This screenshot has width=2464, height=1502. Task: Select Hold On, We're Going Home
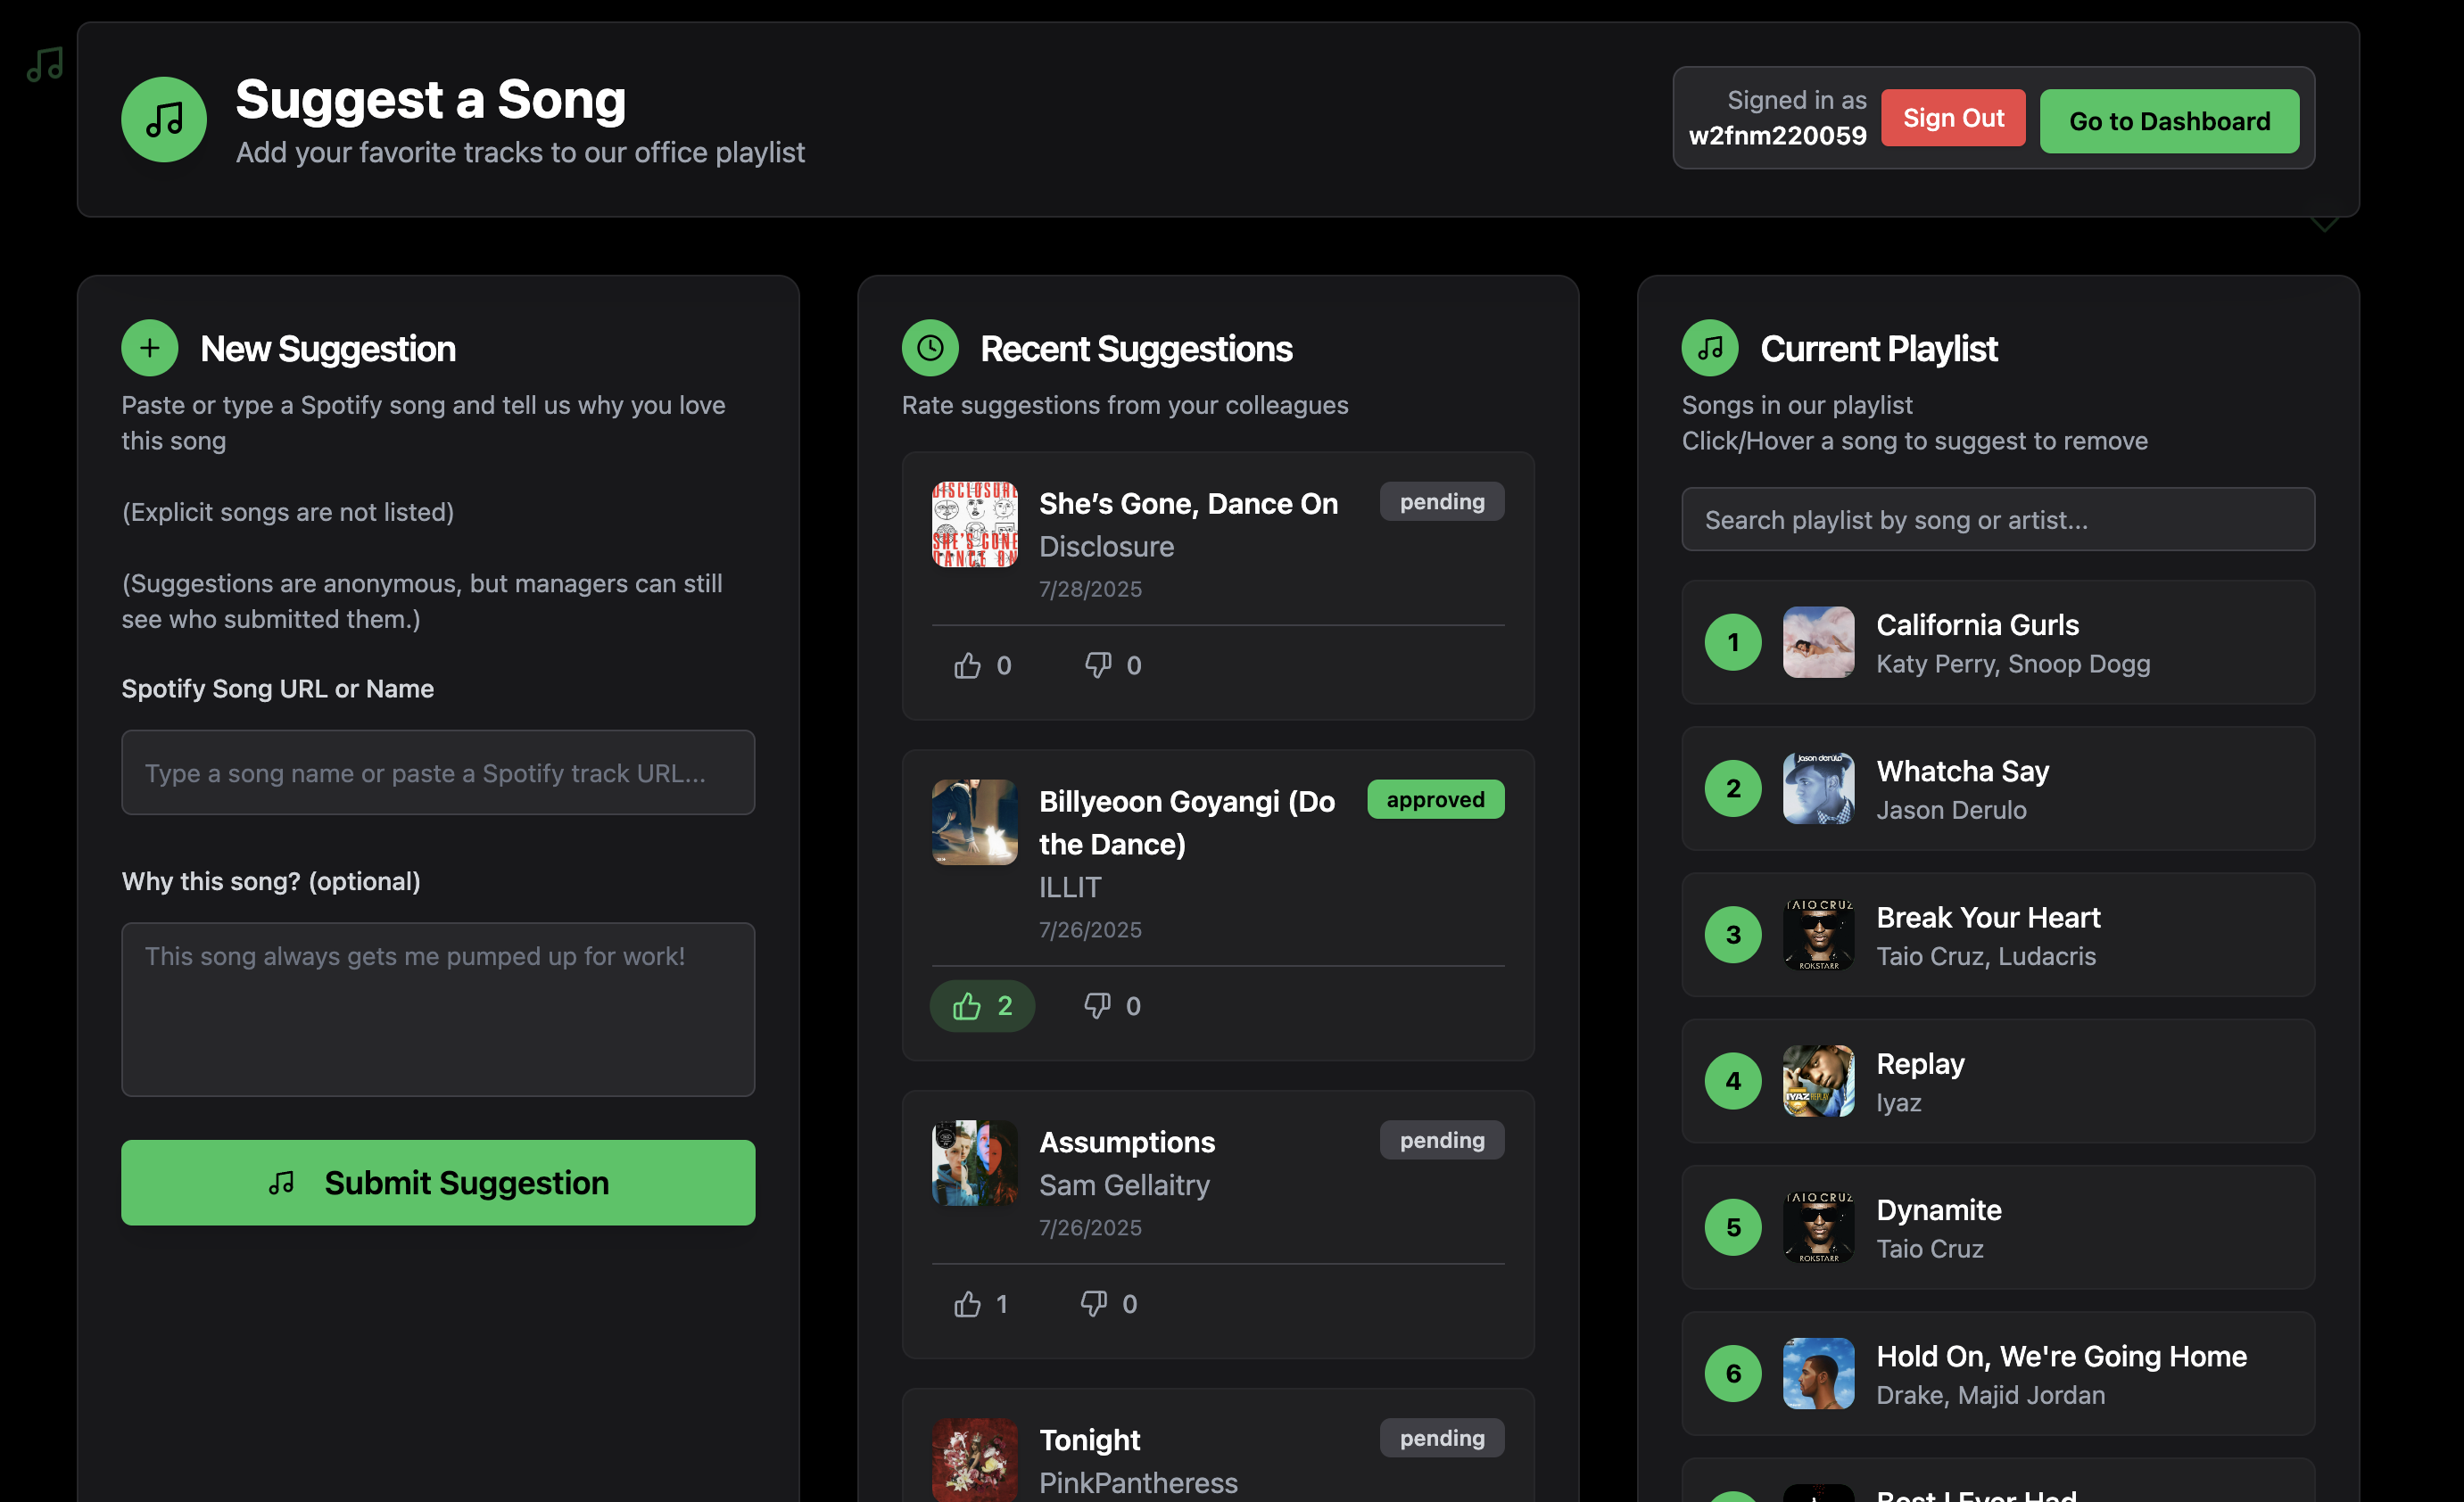click(1997, 1373)
